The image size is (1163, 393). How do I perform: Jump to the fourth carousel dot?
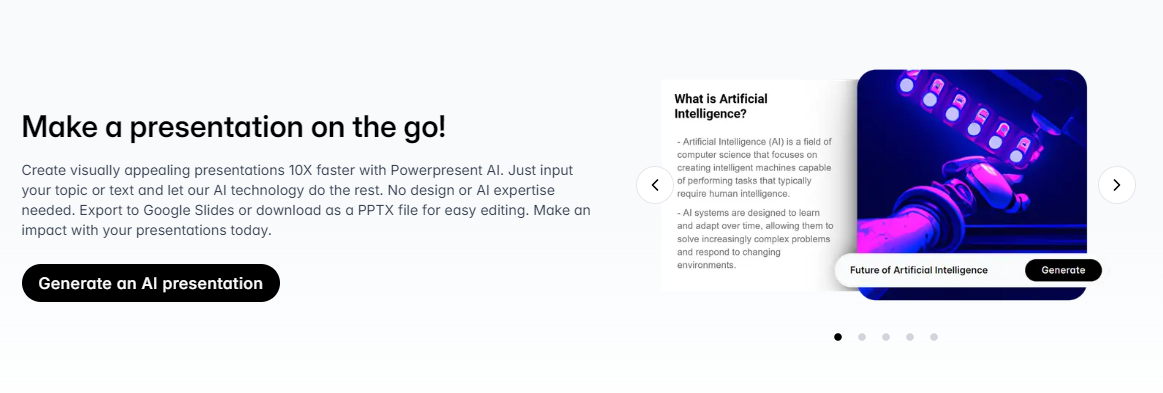coord(910,337)
